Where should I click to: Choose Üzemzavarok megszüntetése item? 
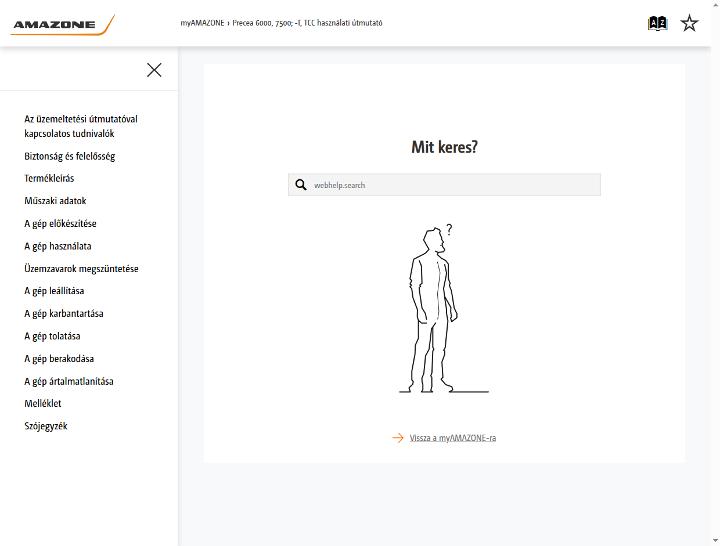[81, 269]
